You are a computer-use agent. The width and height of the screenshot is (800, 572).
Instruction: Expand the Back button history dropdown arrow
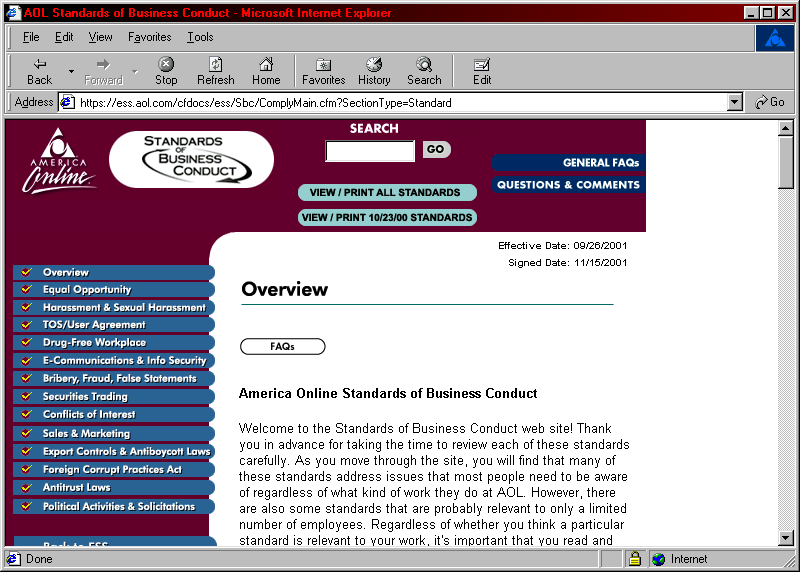click(71, 71)
